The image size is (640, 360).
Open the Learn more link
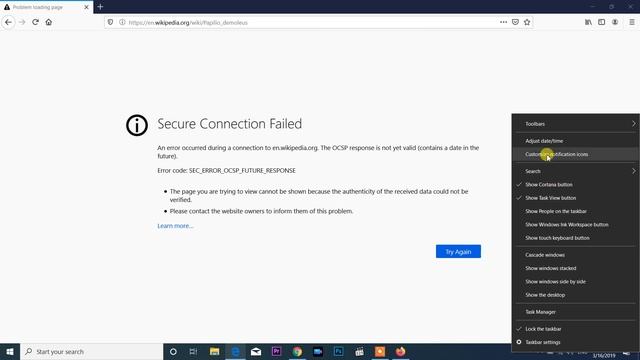click(x=175, y=226)
